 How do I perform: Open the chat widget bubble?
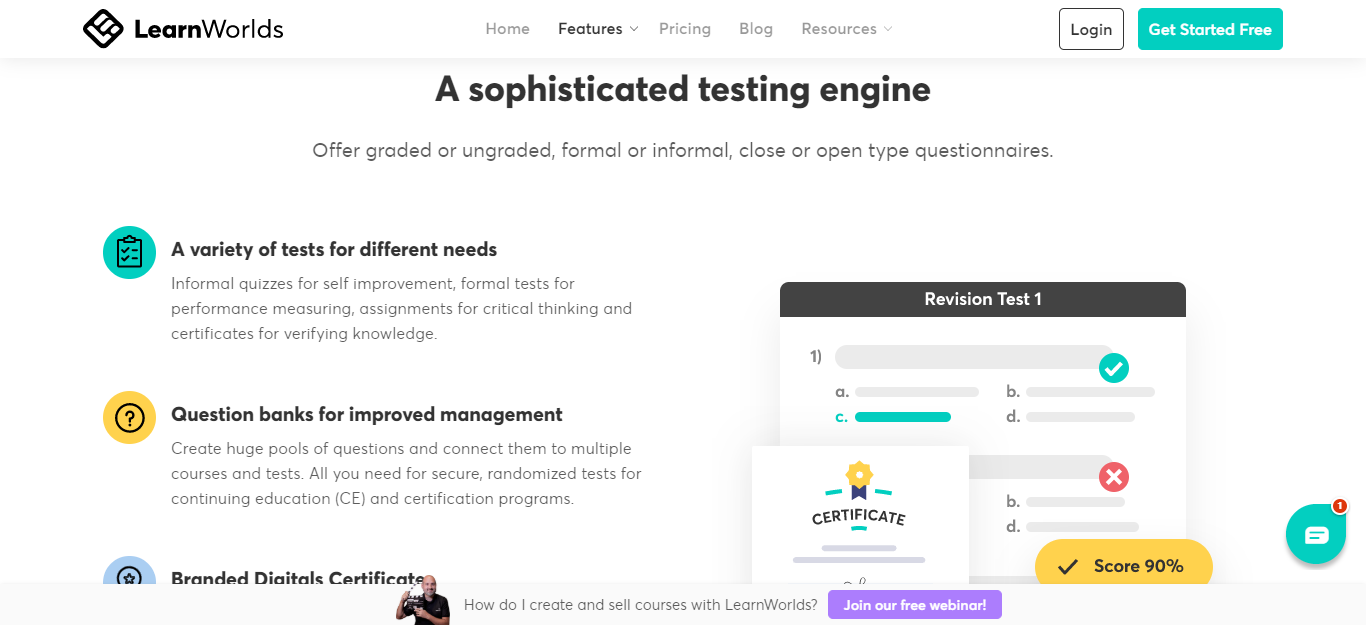tap(1316, 535)
